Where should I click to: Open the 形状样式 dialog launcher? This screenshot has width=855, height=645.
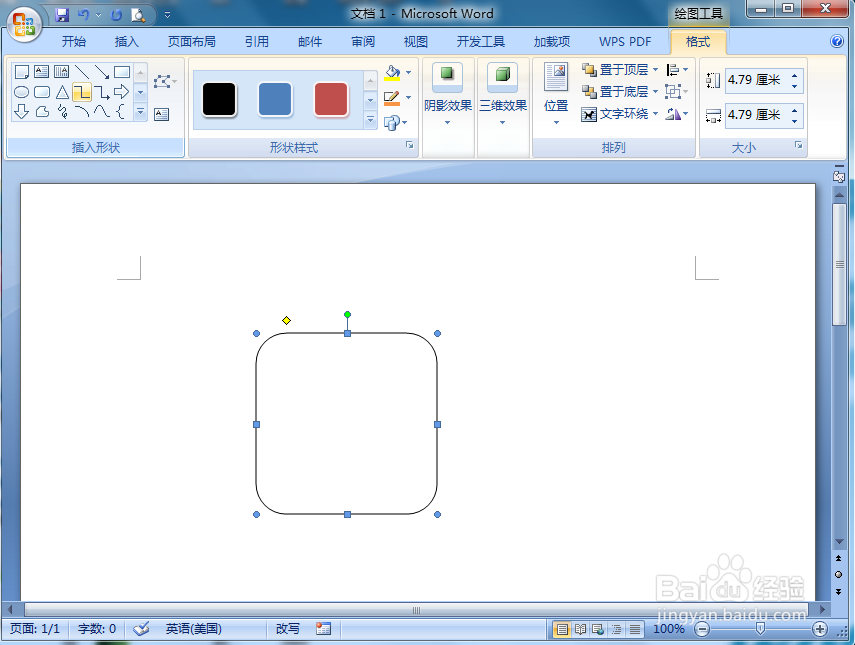pos(410,145)
